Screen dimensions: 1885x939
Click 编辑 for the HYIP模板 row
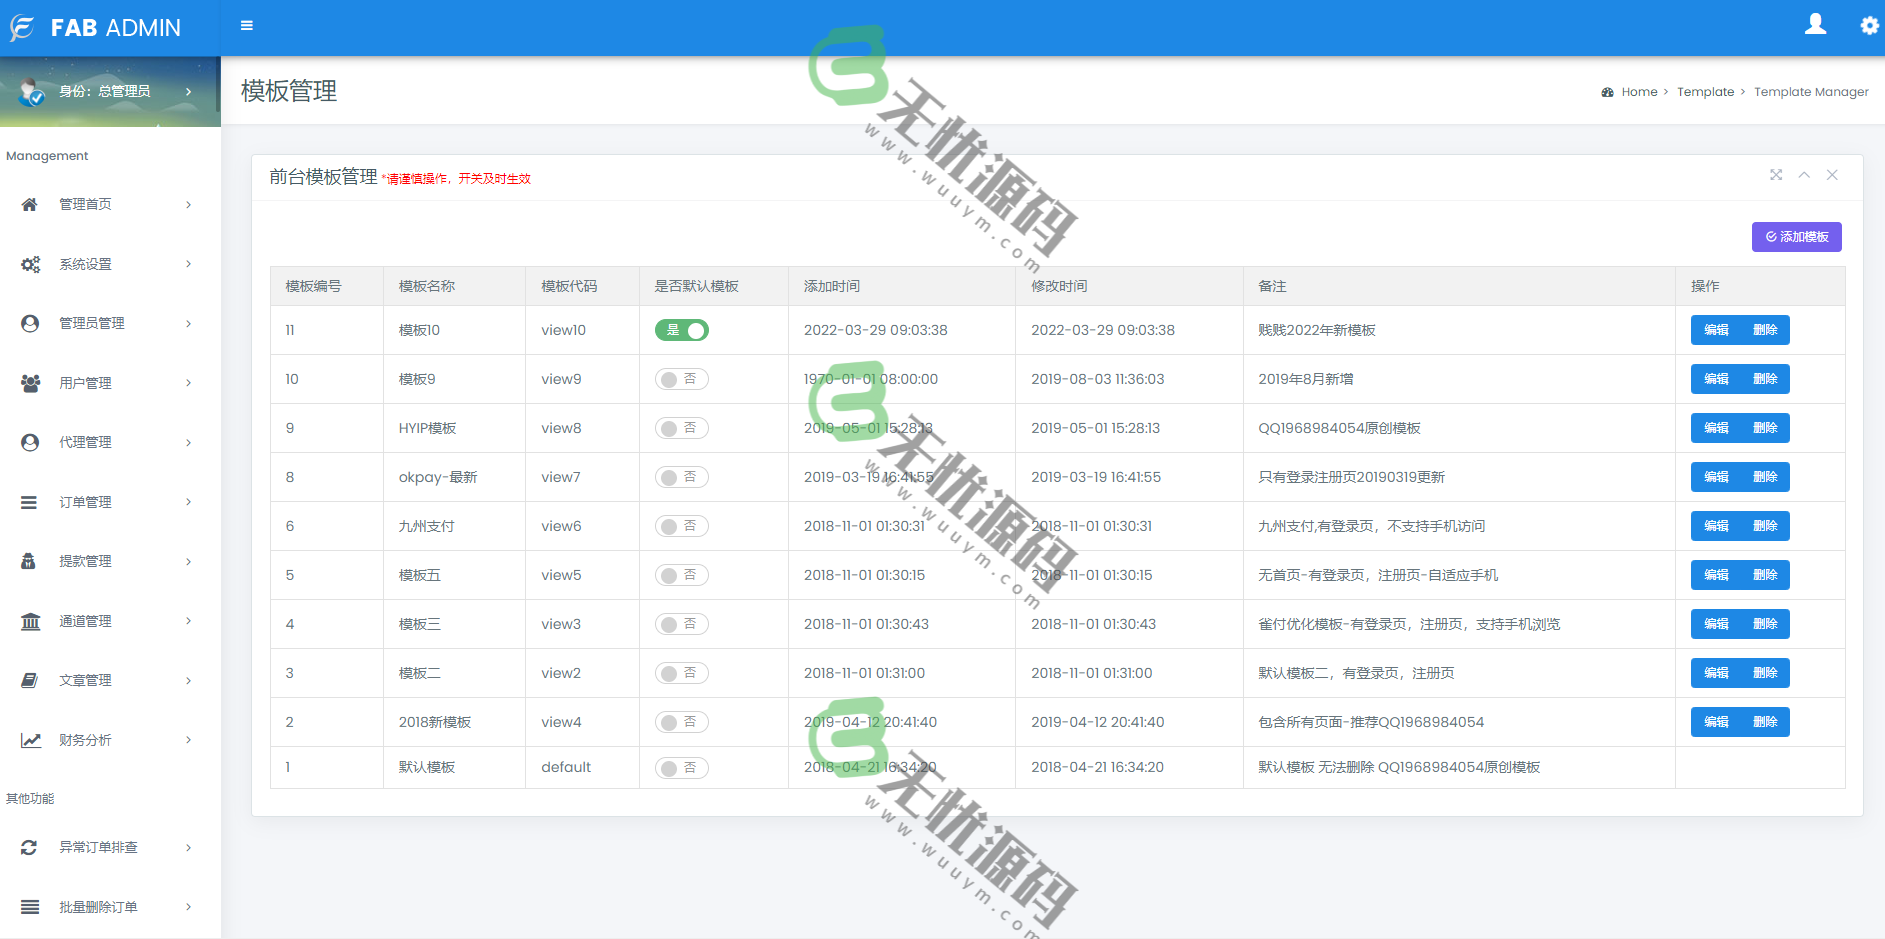(x=1715, y=428)
